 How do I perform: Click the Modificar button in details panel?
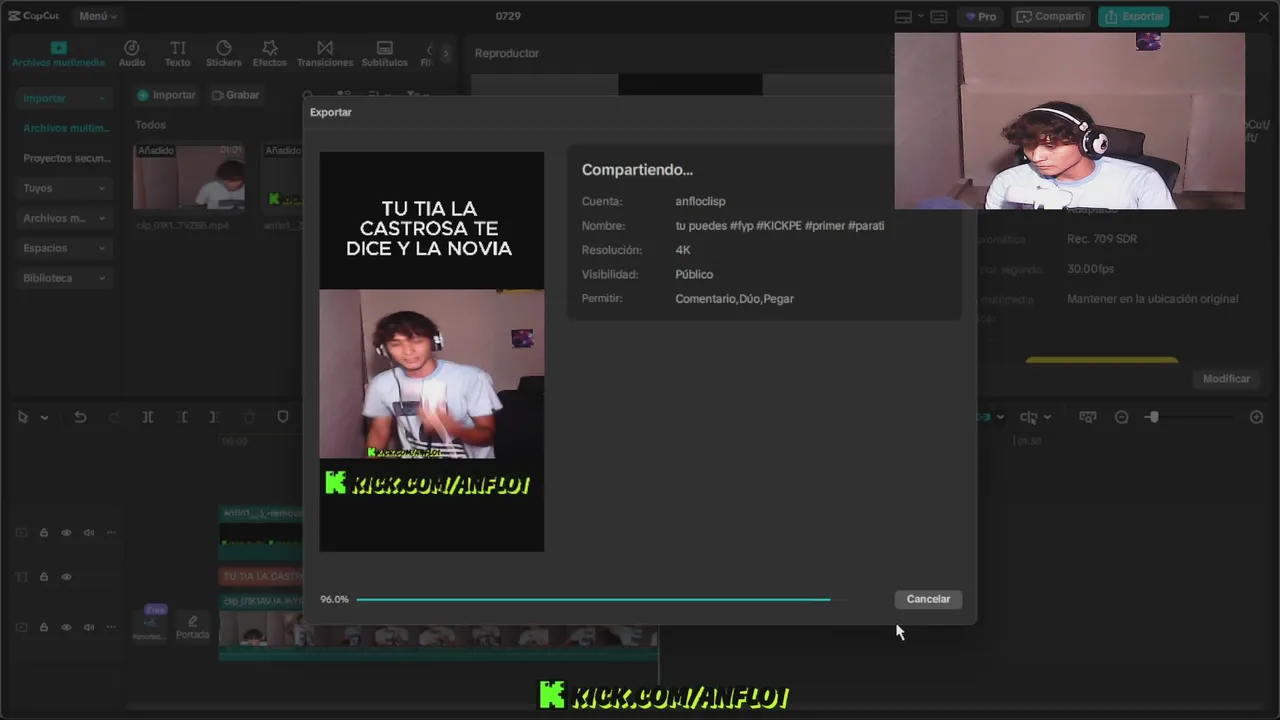[1226, 379]
